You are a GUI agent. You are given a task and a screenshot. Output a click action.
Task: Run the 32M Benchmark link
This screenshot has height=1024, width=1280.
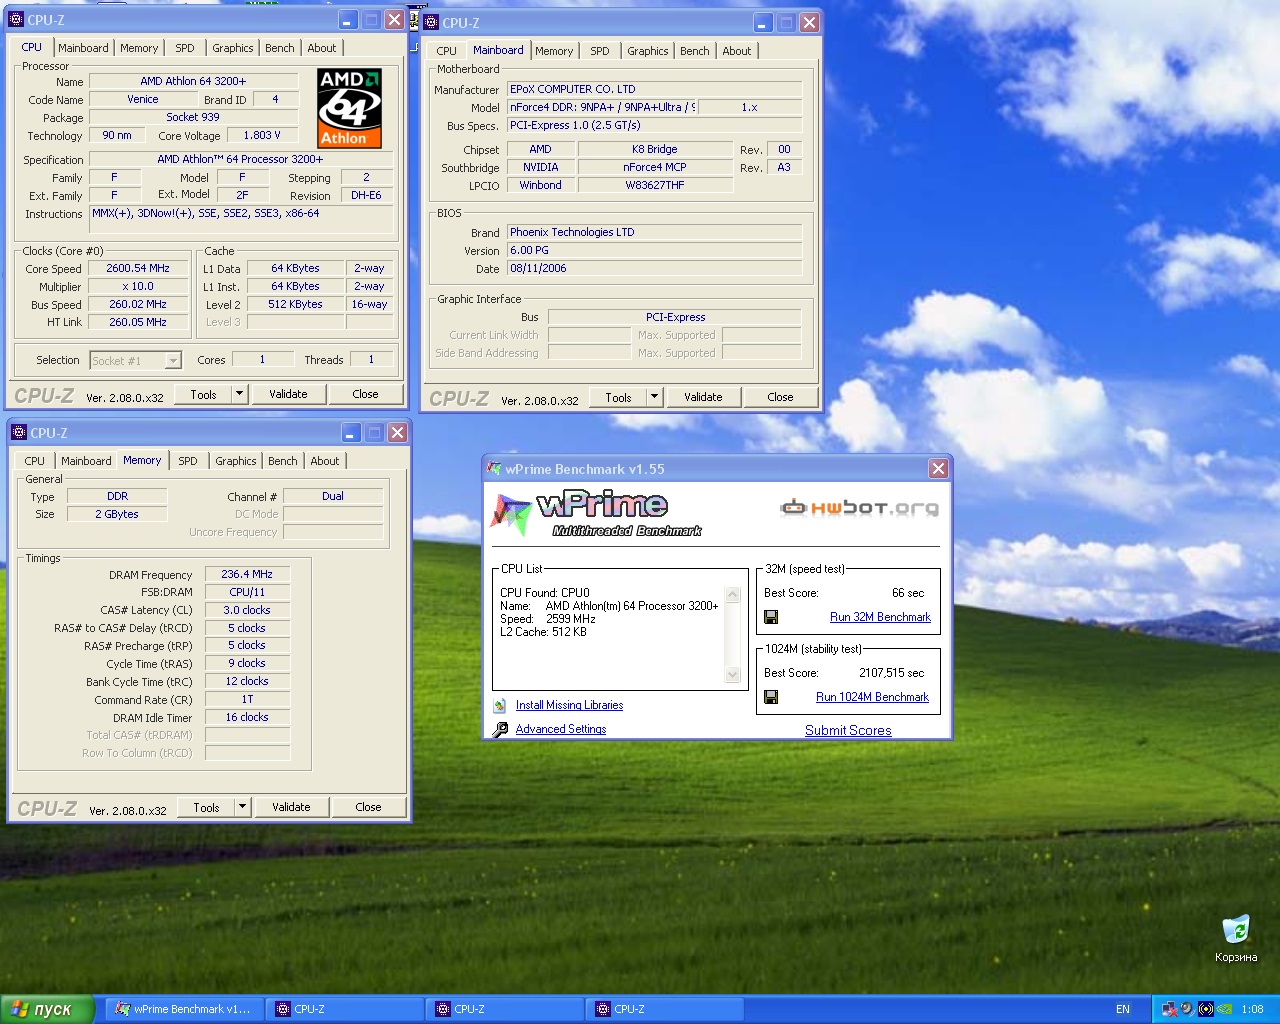(x=880, y=617)
